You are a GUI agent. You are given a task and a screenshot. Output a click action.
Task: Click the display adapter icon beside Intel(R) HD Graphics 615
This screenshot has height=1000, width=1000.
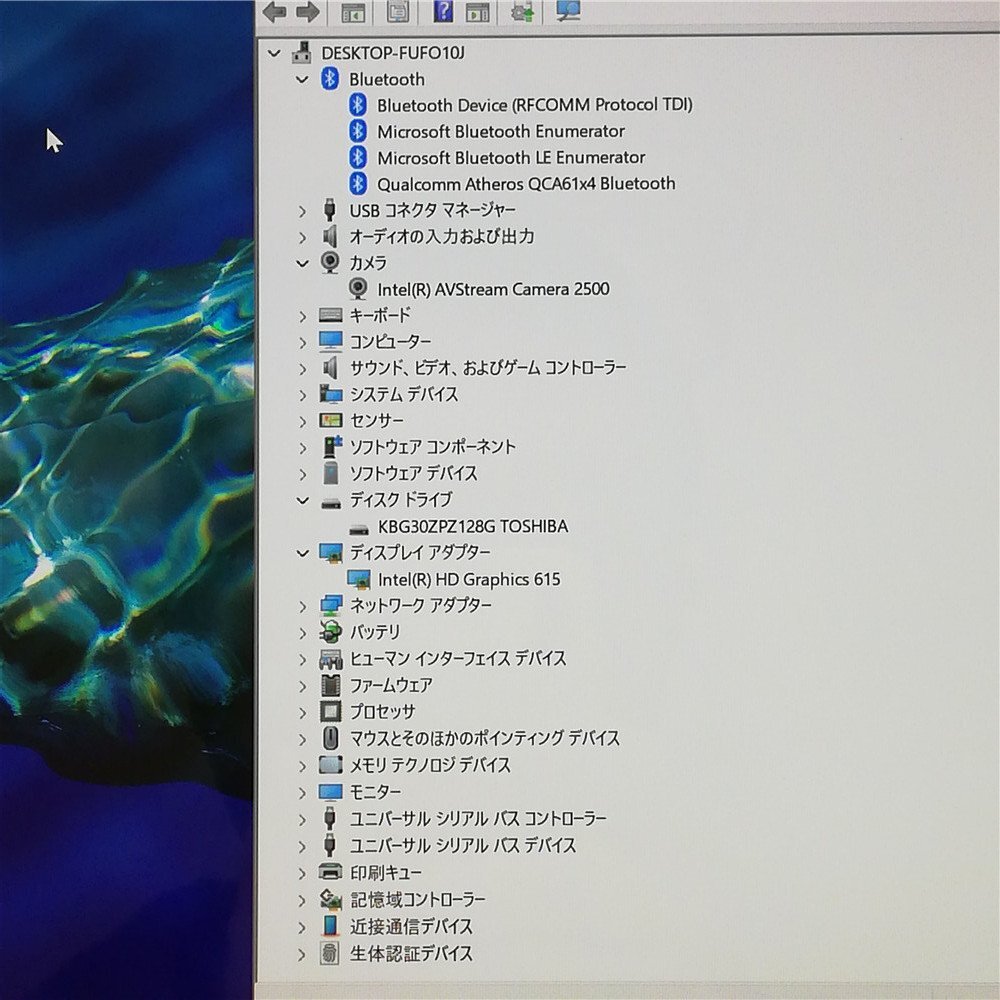pyautogui.click(x=358, y=579)
